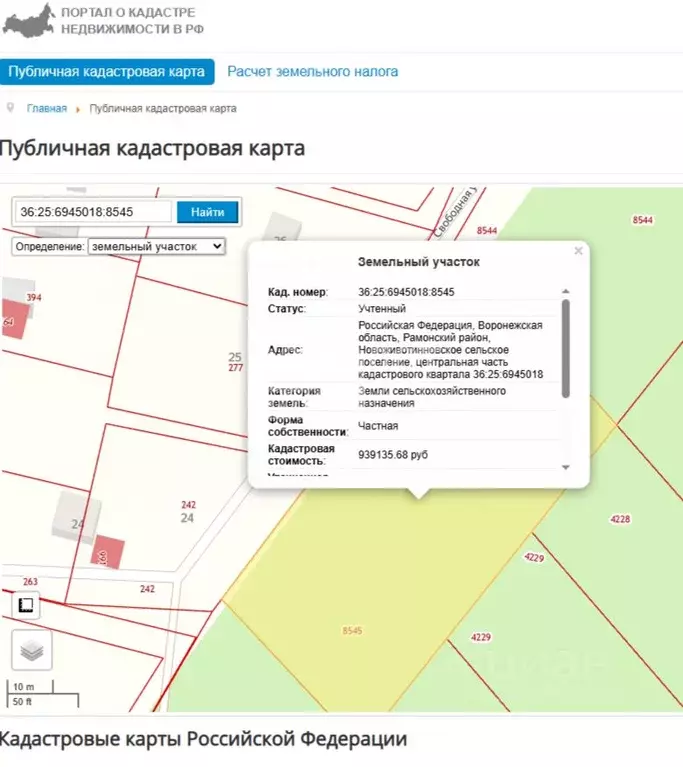Image resolution: width=683 pixels, height=767 pixels.
Task: Go to 'Главная' breadcrumb link
Action: coord(47,109)
